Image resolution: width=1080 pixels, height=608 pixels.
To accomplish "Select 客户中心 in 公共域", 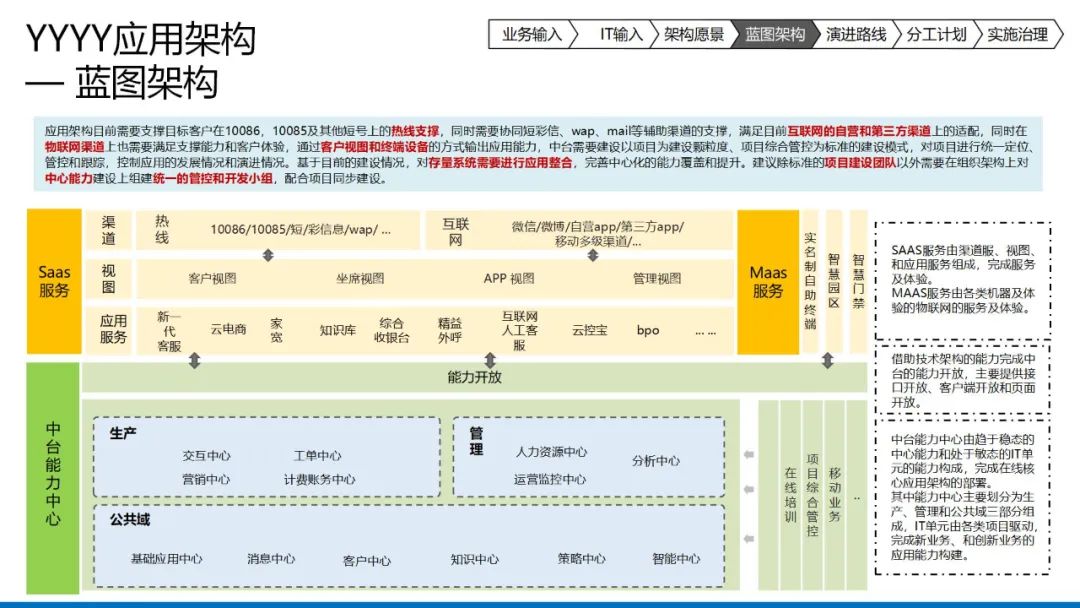I will coord(366,560).
